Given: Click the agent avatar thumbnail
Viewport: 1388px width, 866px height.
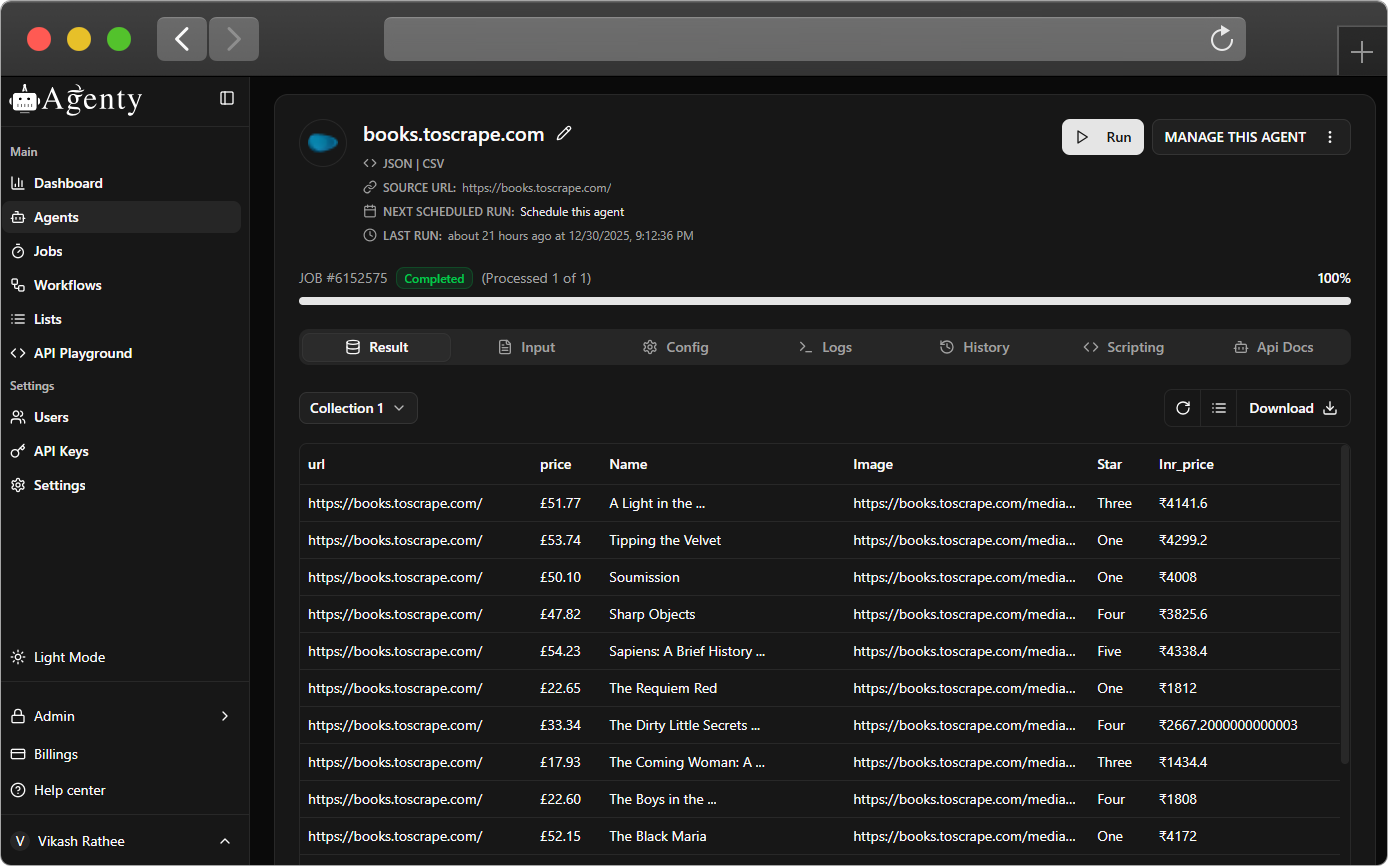Looking at the screenshot, I should tap(323, 143).
